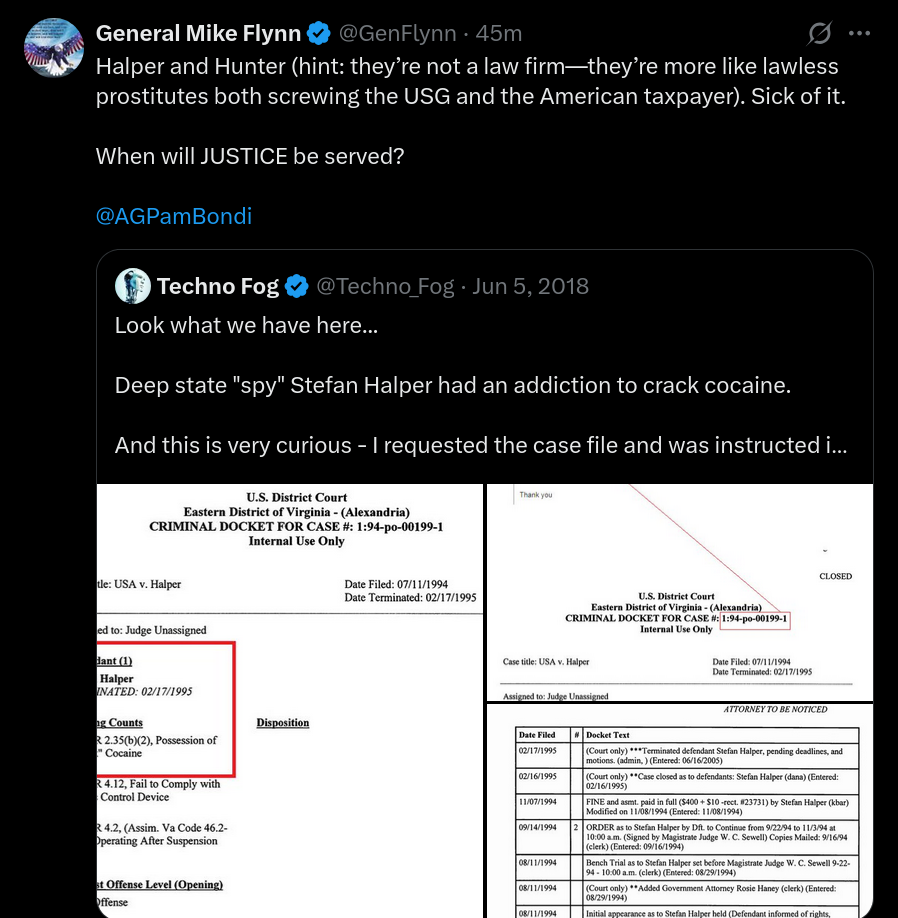Click the 45m post timestamp
This screenshot has height=918, width=898.
point(499,33)
